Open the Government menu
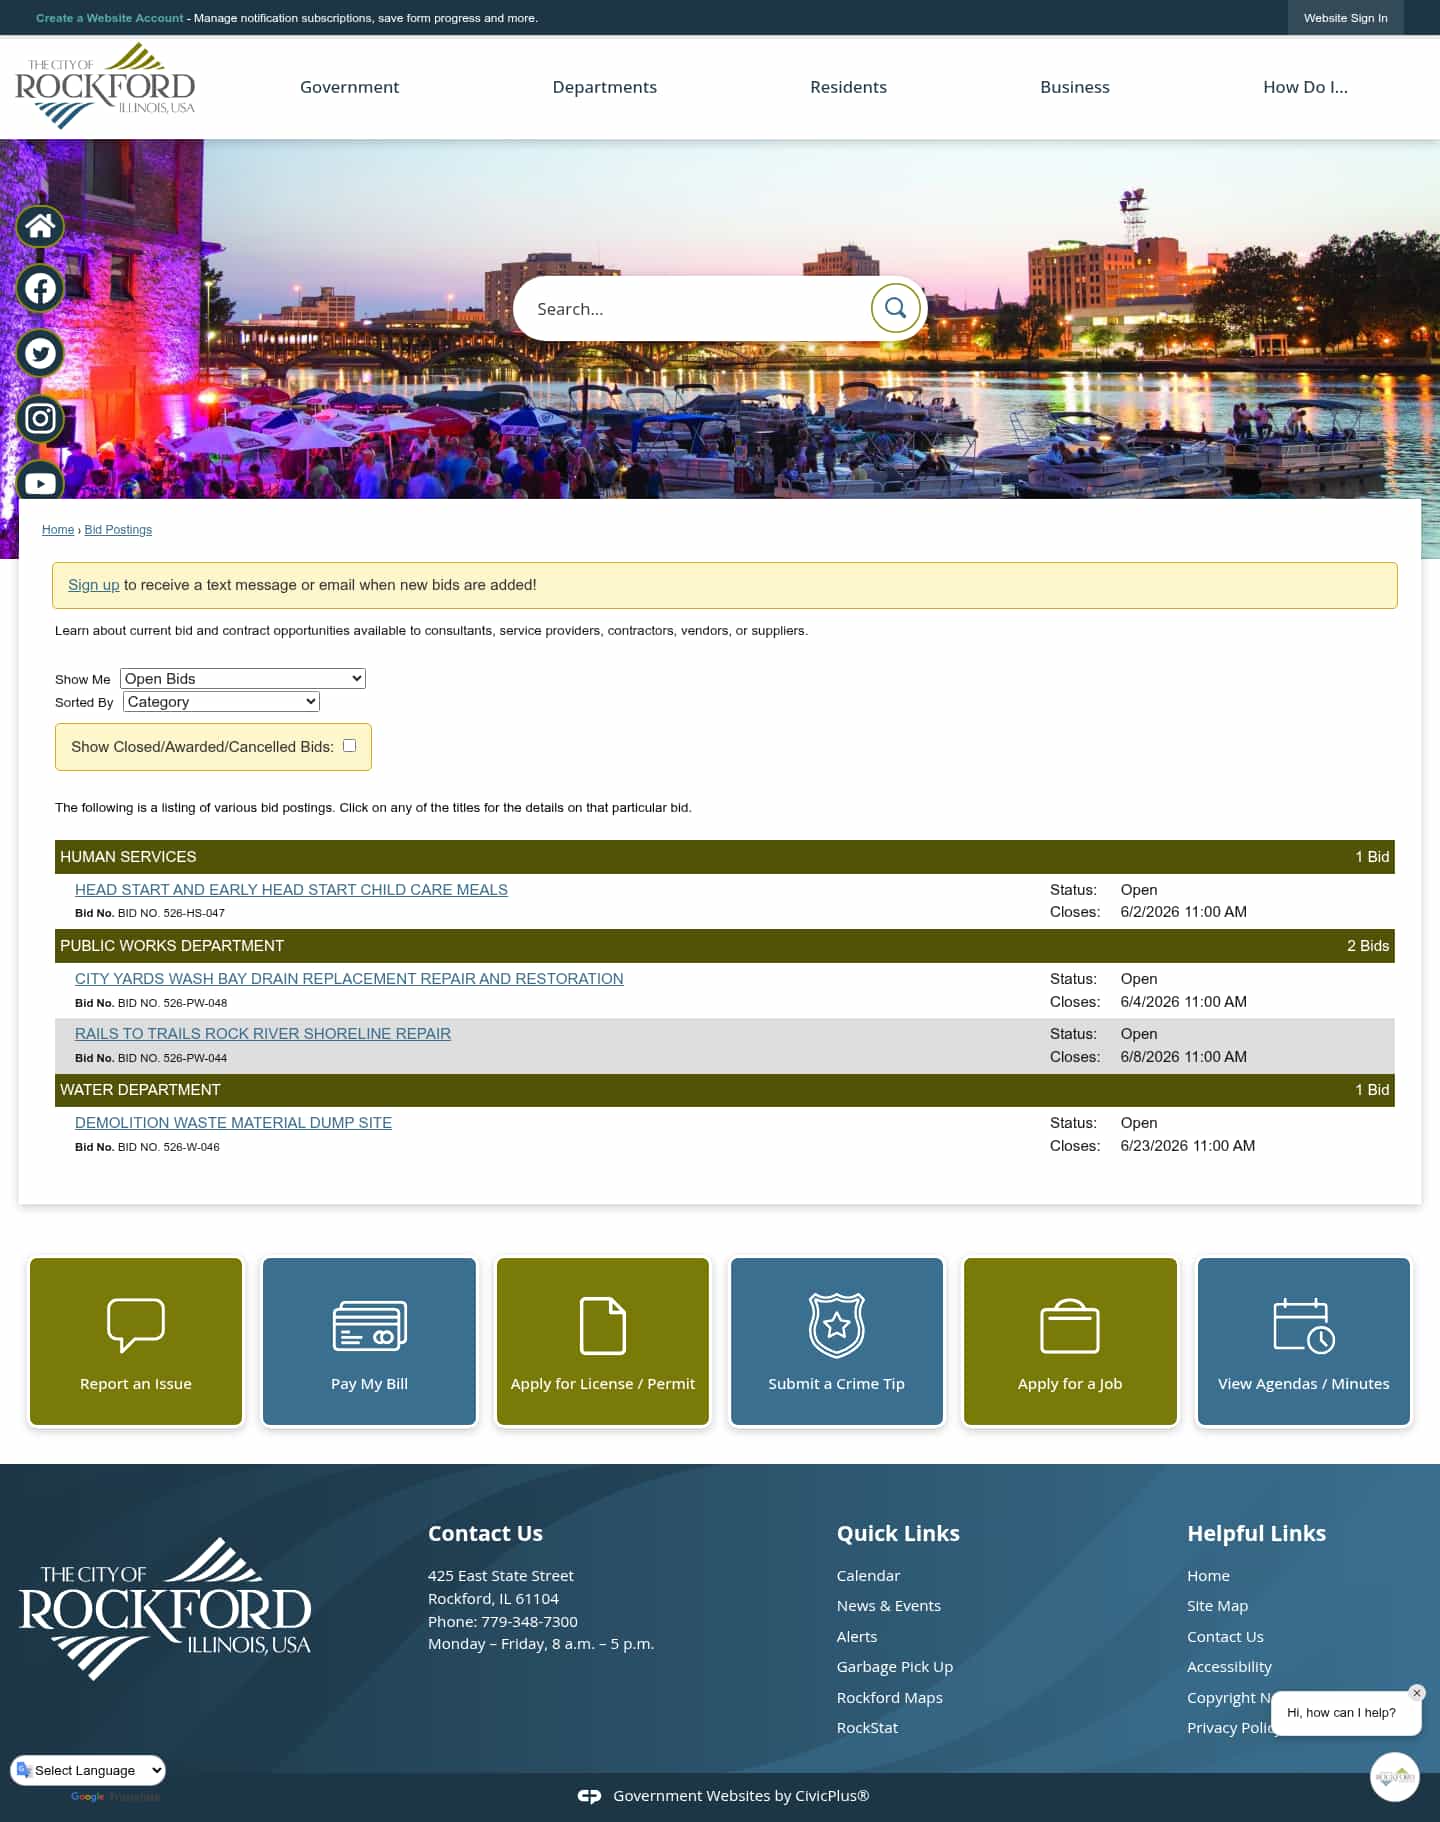Viewport: 1440px width, 1822px height. pyautogui.click(x=349, y=87)
